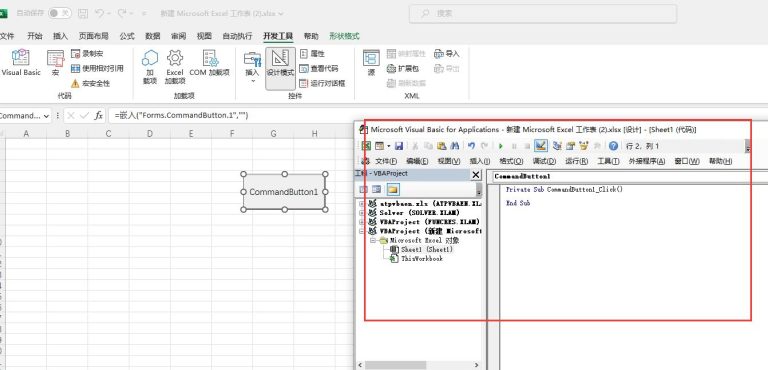Viewport: 768px width, 370px height.
Task: Expand VBAProject (FUNCRES.XLAM) node
Action: pos(361,222)
